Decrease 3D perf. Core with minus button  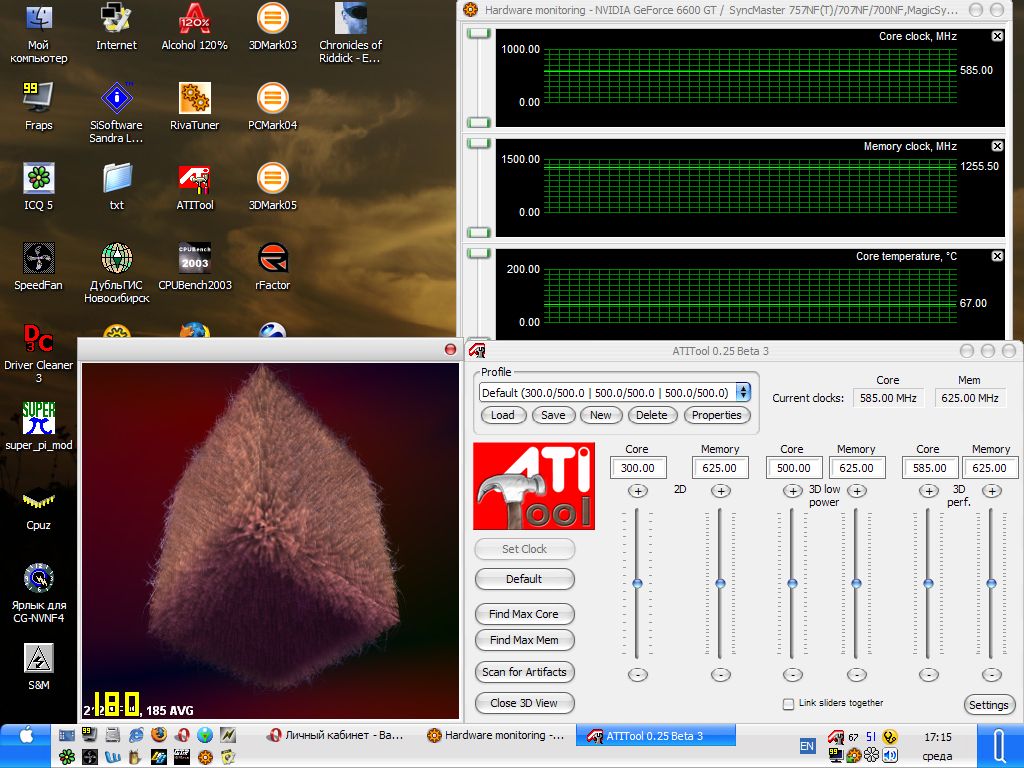coord(928,675)
